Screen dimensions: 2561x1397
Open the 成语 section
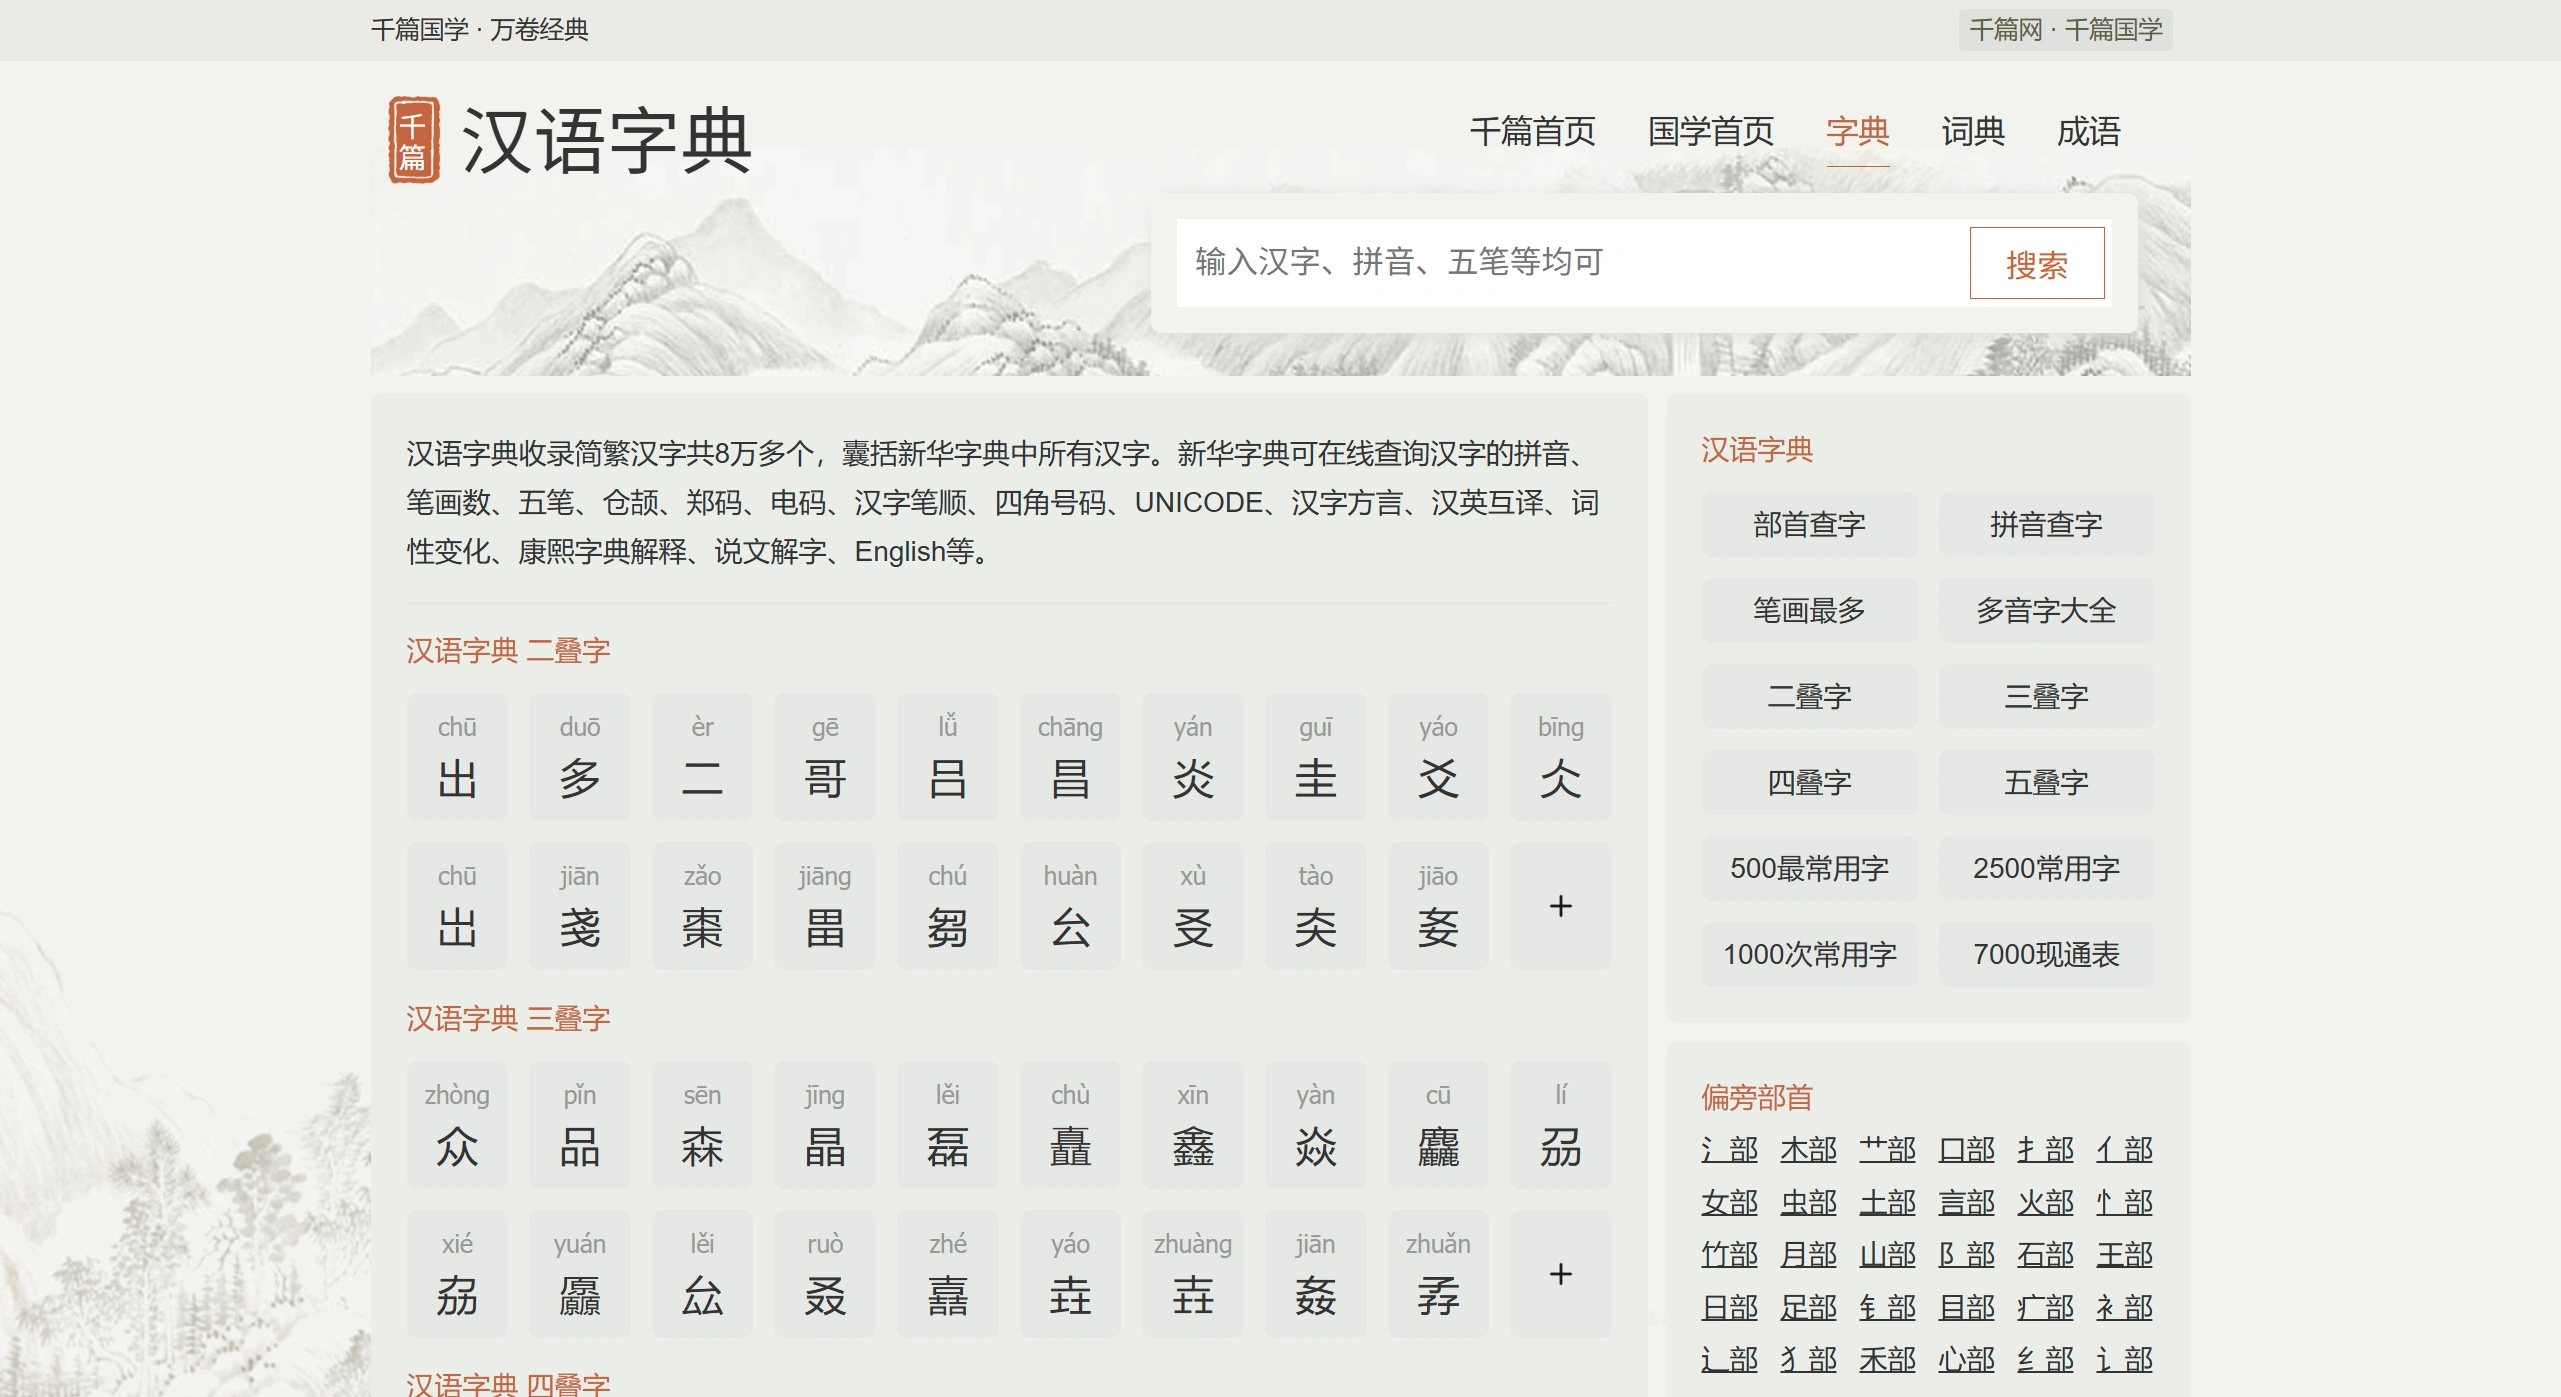(2088, 131)
